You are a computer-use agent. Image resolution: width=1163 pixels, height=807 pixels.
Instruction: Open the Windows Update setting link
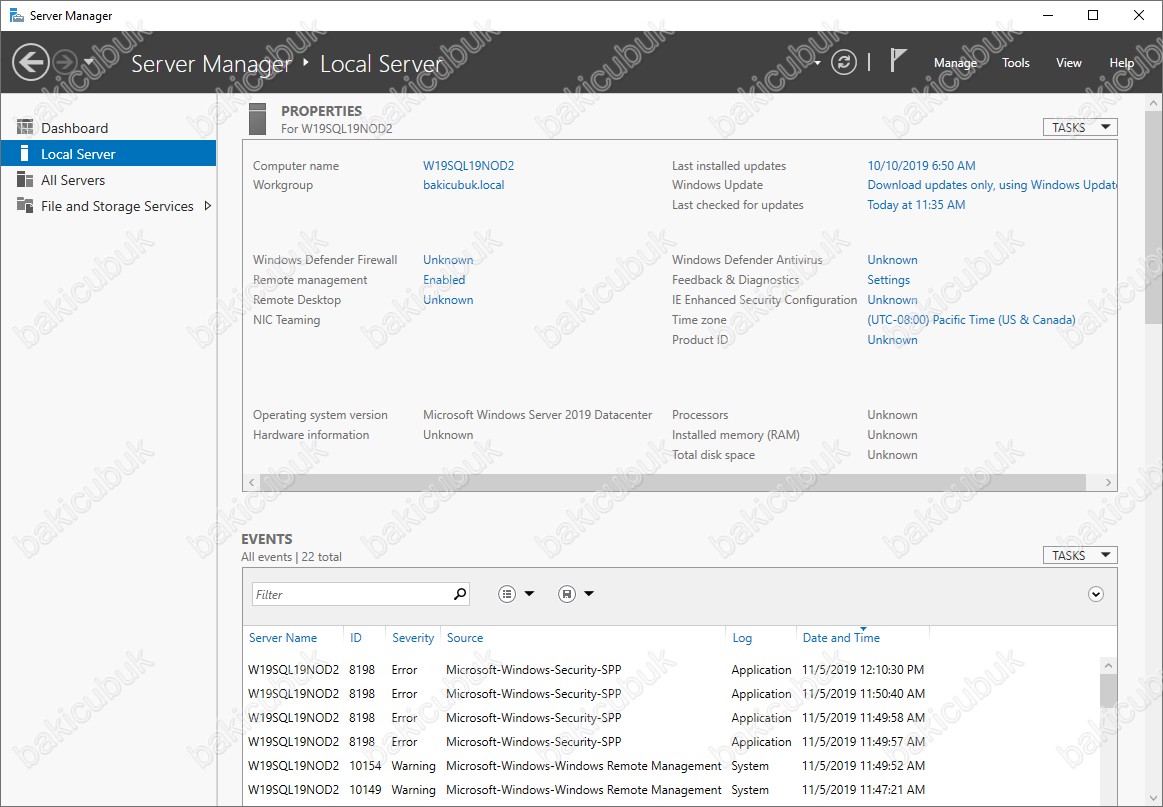[x=992, y=185]
